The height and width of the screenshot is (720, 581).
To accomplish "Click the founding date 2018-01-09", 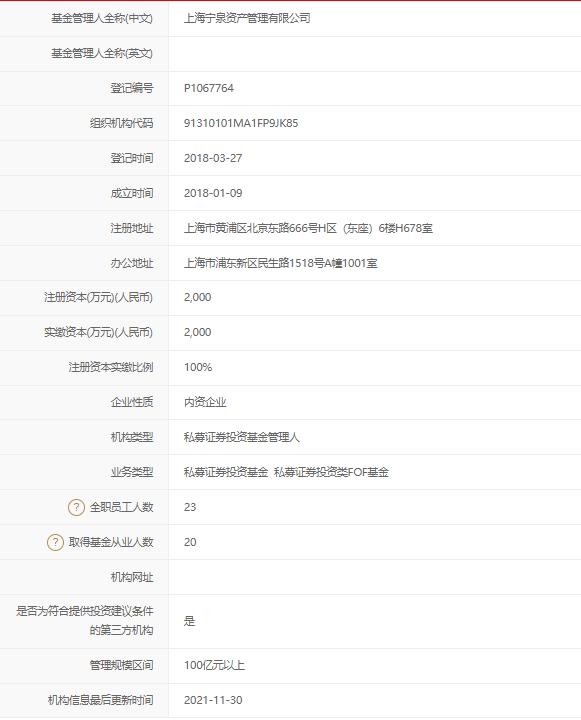I will pos(213,193).
